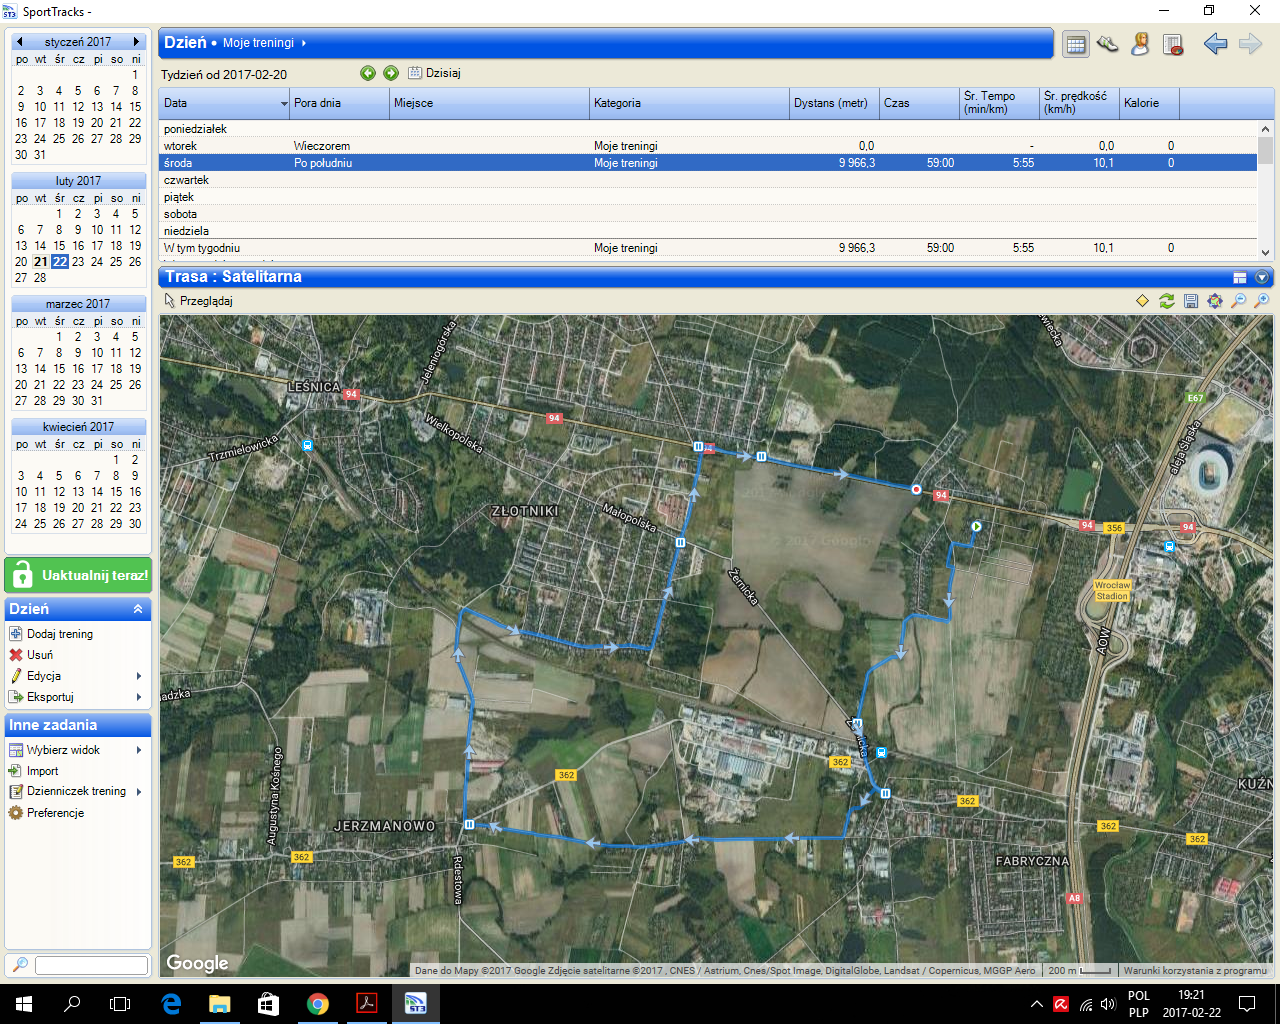
Task: Select the Przeglądaj pointer tool
Action: click(x=198, y=301)
